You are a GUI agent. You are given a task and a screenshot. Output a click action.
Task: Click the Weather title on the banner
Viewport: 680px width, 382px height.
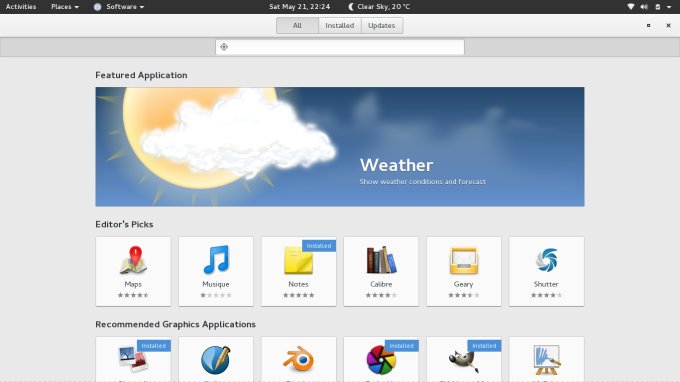point(396,165)
